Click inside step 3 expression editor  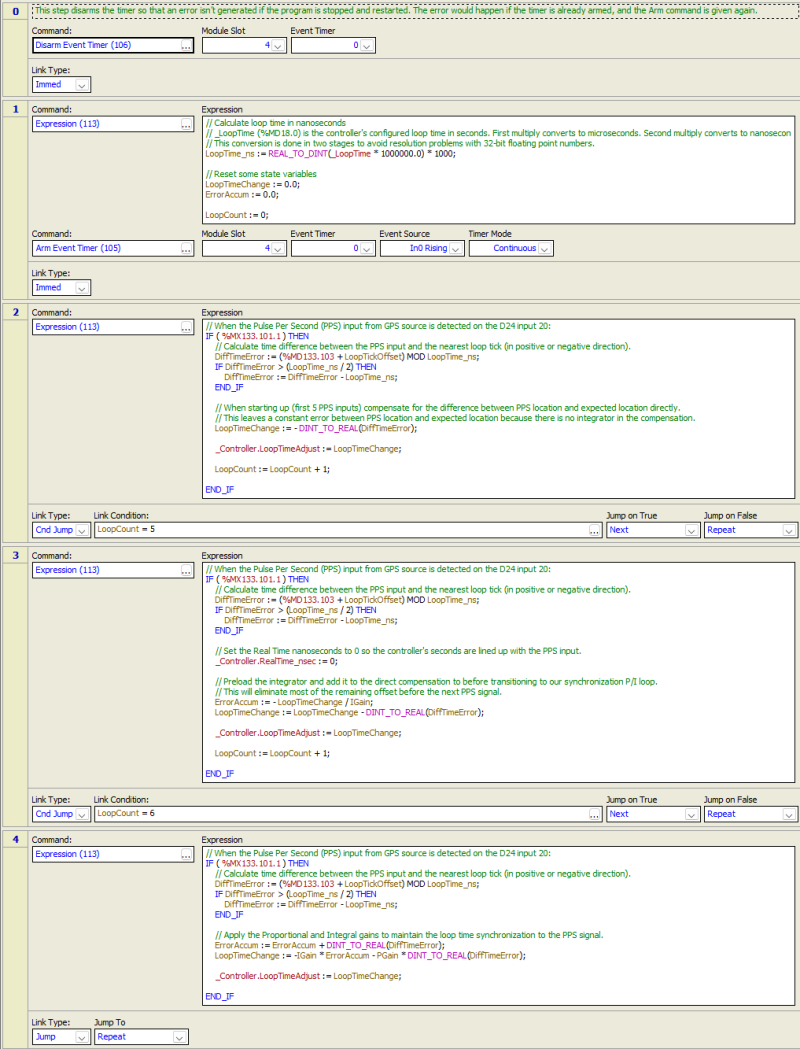click(498, 672)
